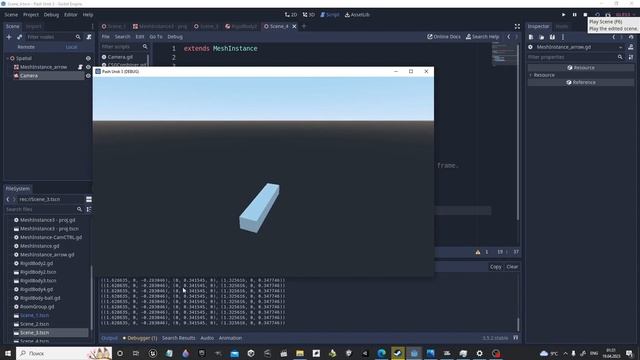Screen dimensions: 640x360
Task: Switch scene tree to Local
Action: (71, 47)
